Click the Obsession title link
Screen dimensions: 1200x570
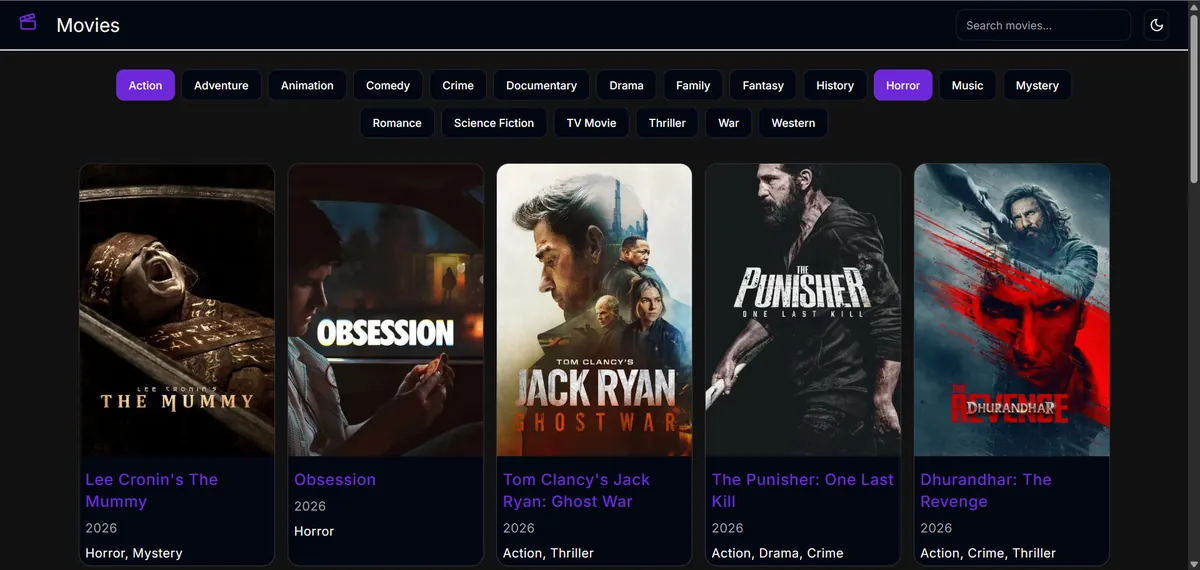(335, 479)
